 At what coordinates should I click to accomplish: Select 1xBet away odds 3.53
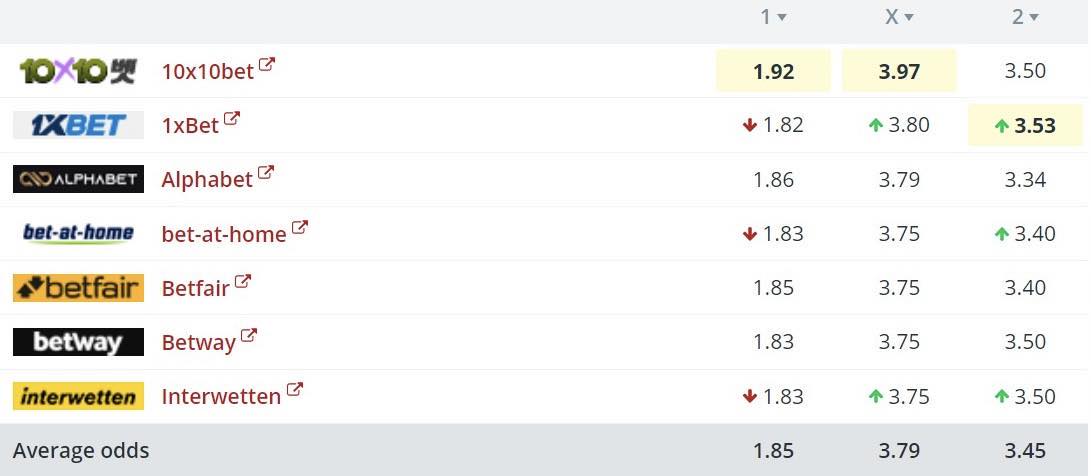[1026, 125]
